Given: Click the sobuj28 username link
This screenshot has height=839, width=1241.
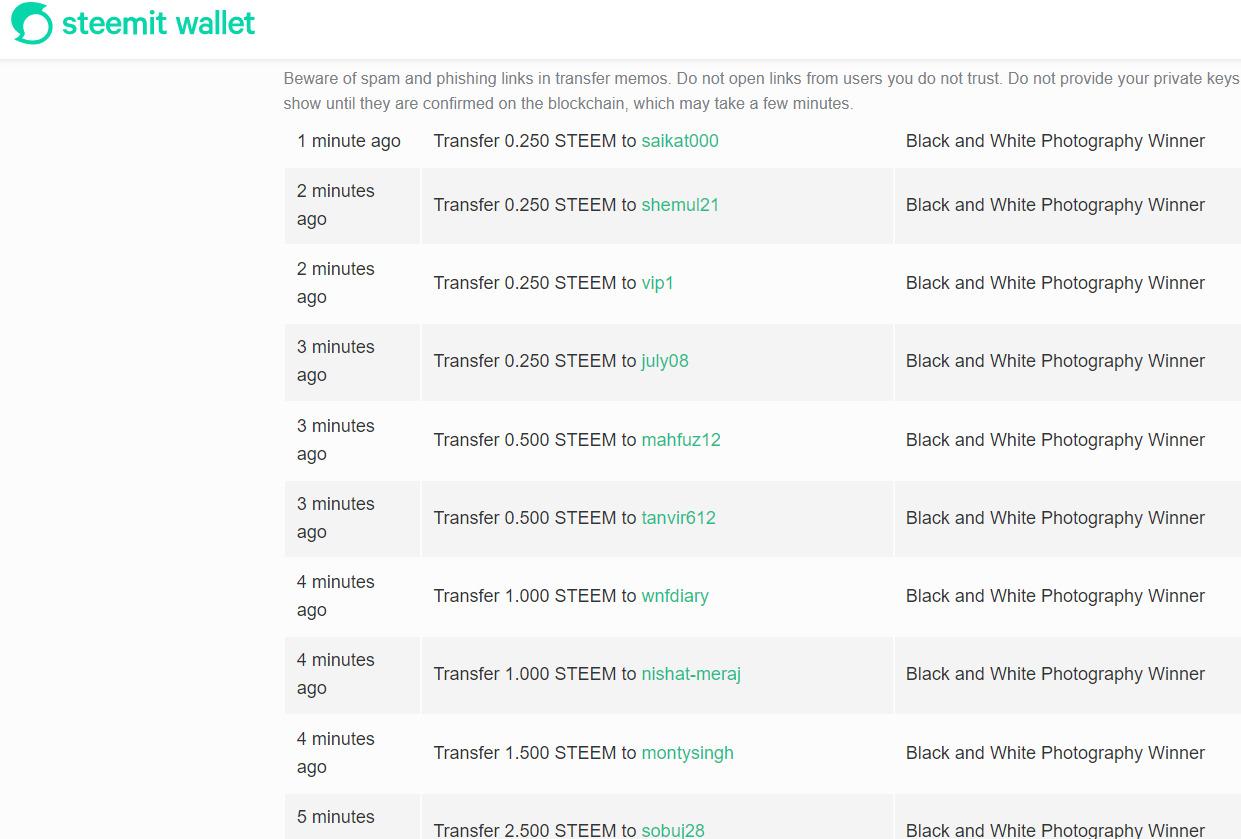Looking at the screenshot, I should (673, 830).
